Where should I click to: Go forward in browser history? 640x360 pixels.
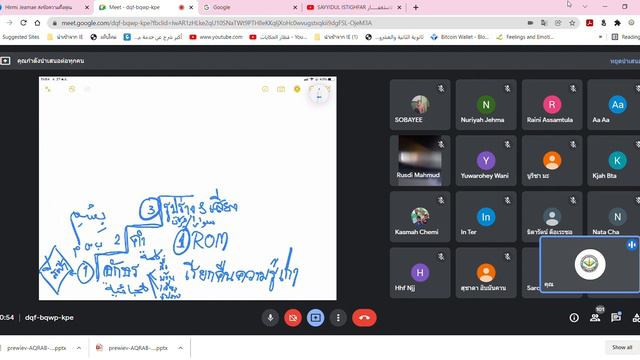[x=9, y=23]
